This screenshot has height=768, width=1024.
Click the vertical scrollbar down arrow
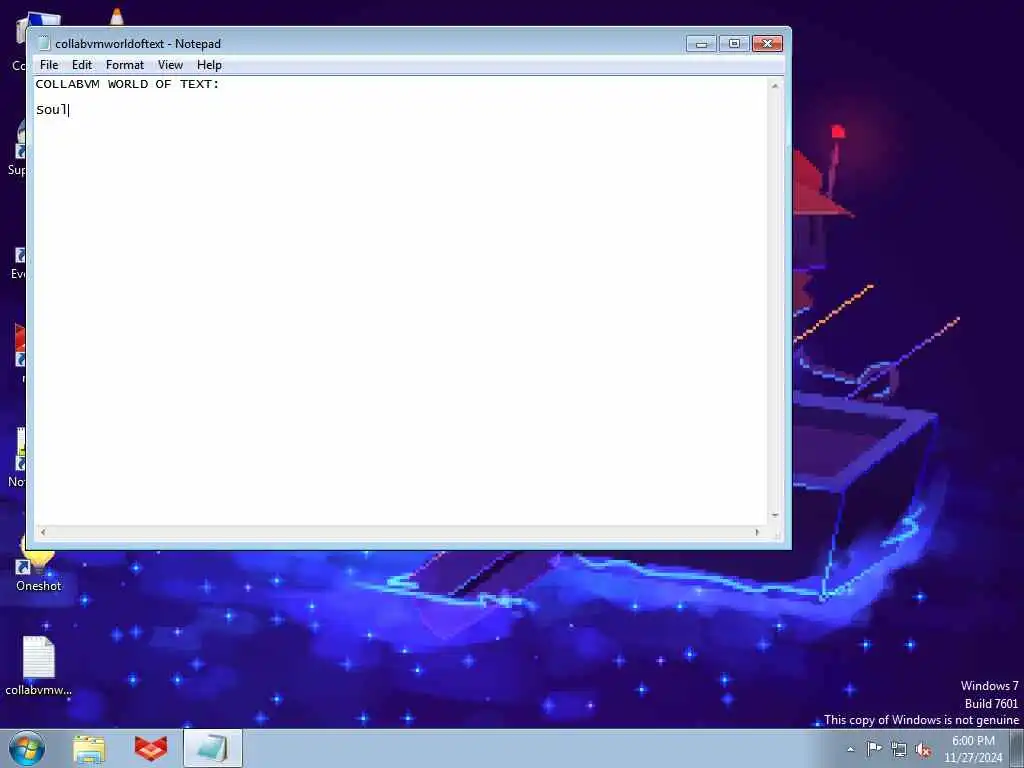[x=775, y=516]
